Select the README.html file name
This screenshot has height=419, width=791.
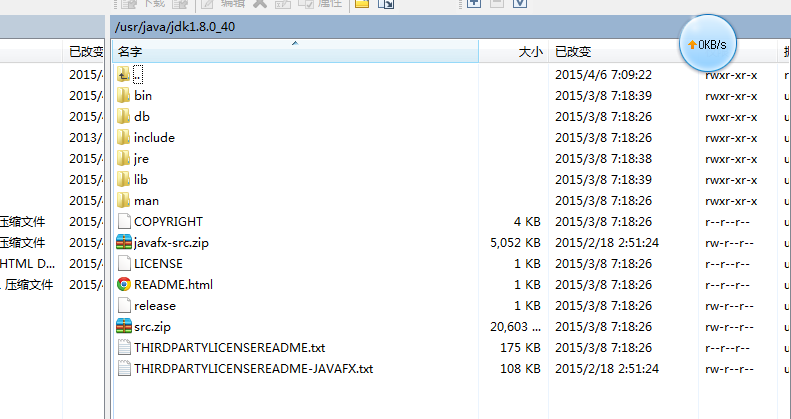click(x=174, y=285)
